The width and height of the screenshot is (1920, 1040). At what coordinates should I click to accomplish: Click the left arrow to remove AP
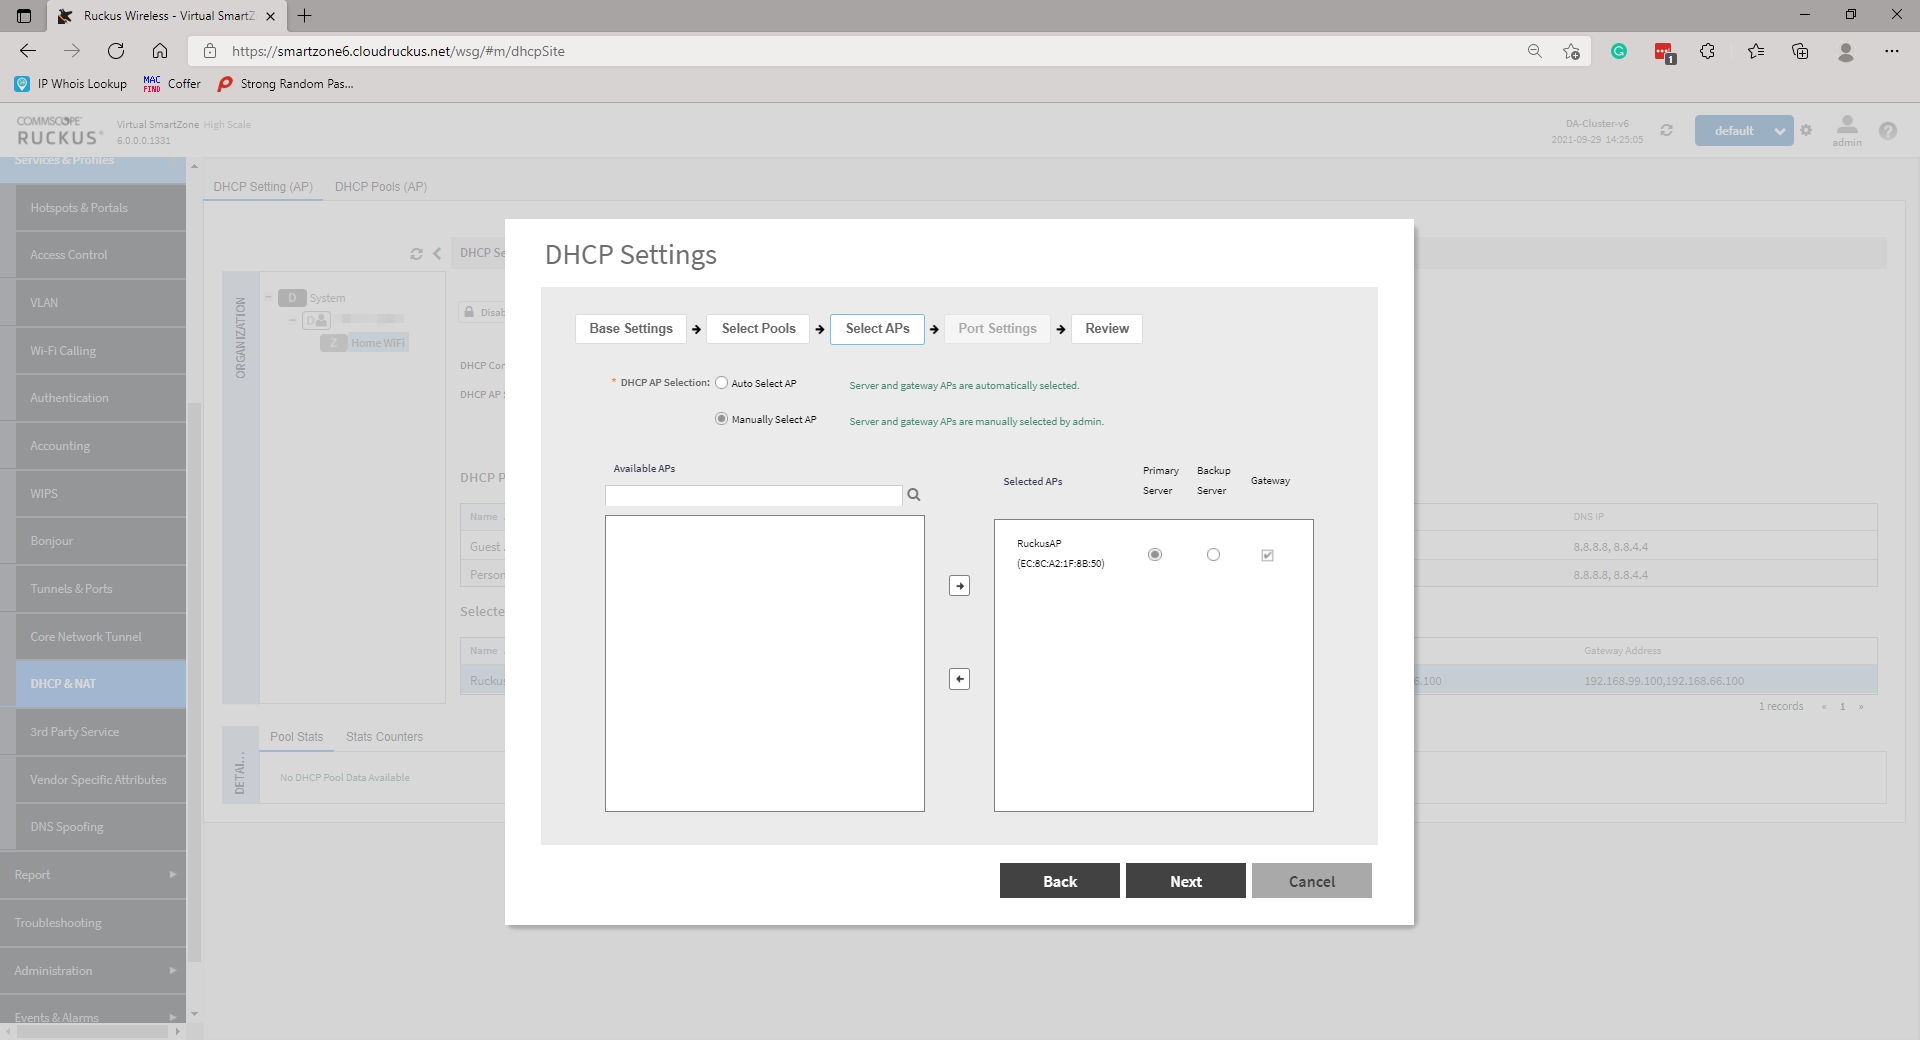pyautogui.click(x=959, y=680)
